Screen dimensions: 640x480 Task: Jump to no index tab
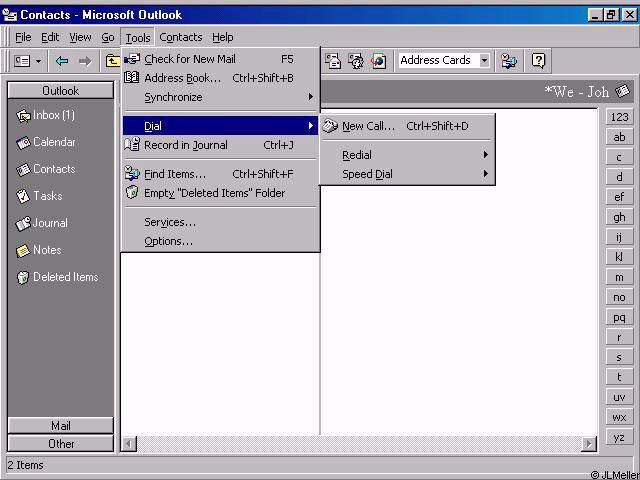(619, 297)
